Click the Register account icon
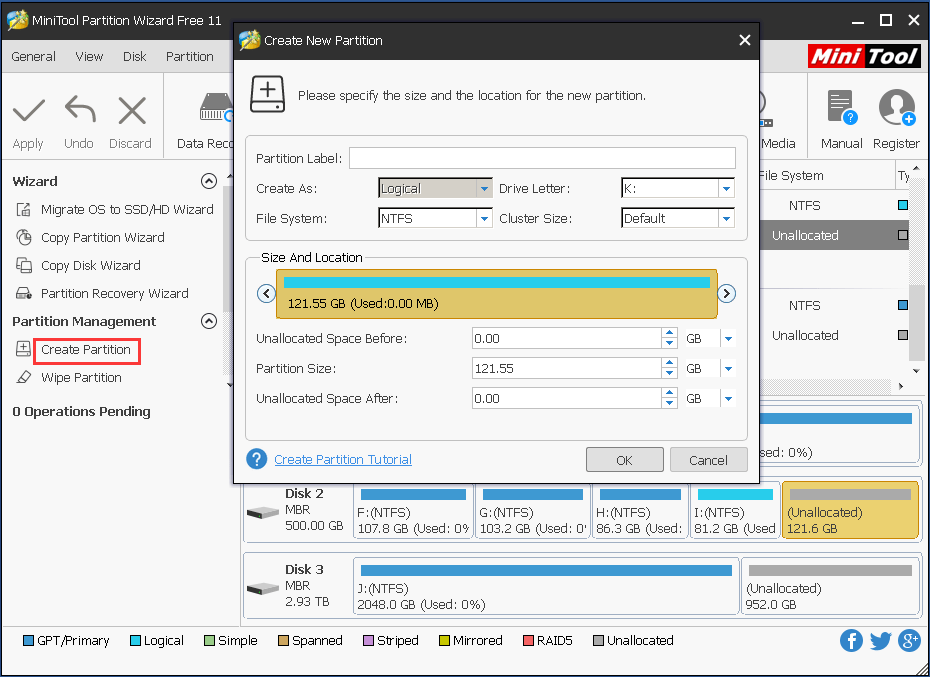Image resolution: width=930 pixels, height=677 pixels. [x=895, y=107]
